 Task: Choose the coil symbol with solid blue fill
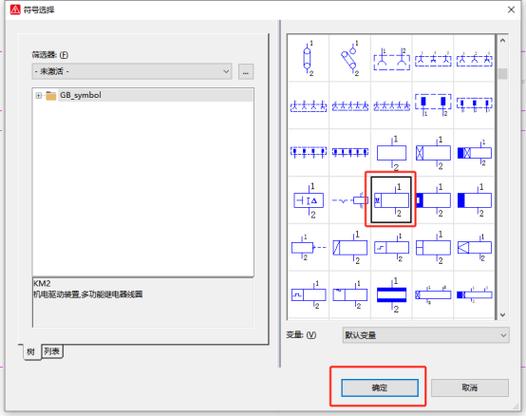[x=474, y=200]
